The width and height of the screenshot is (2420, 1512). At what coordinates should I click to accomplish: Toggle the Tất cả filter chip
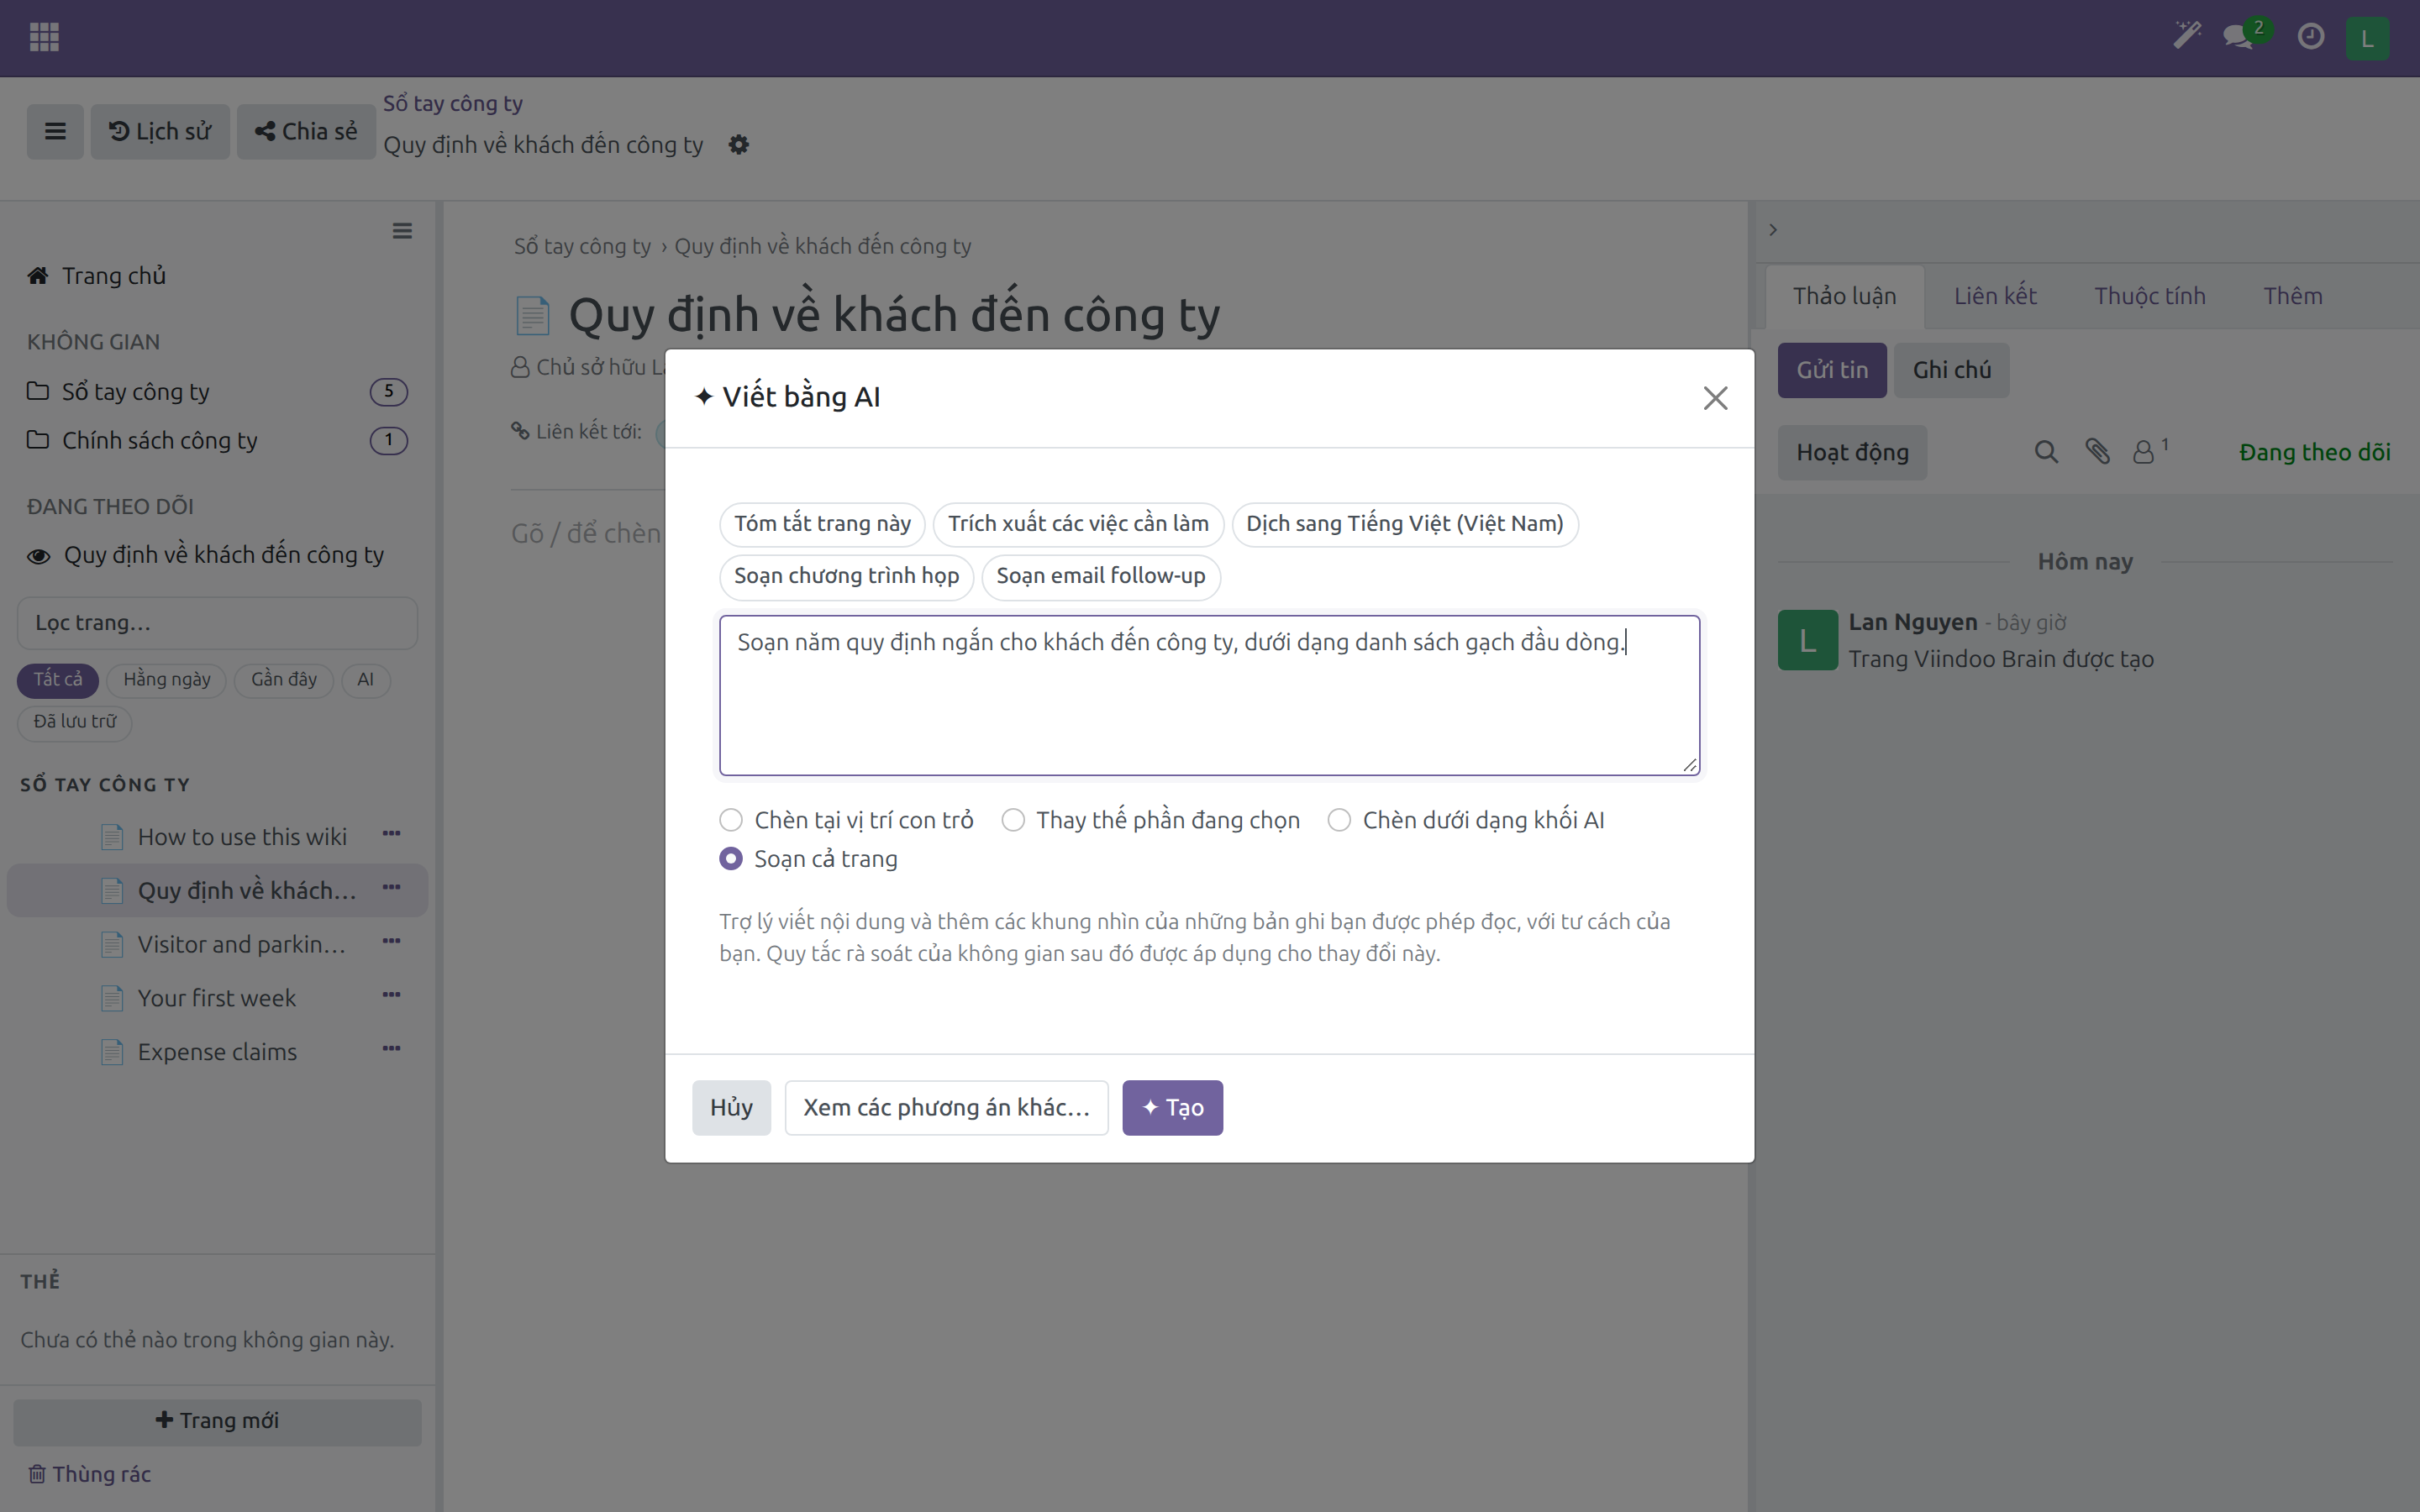[x=58, y=680]
